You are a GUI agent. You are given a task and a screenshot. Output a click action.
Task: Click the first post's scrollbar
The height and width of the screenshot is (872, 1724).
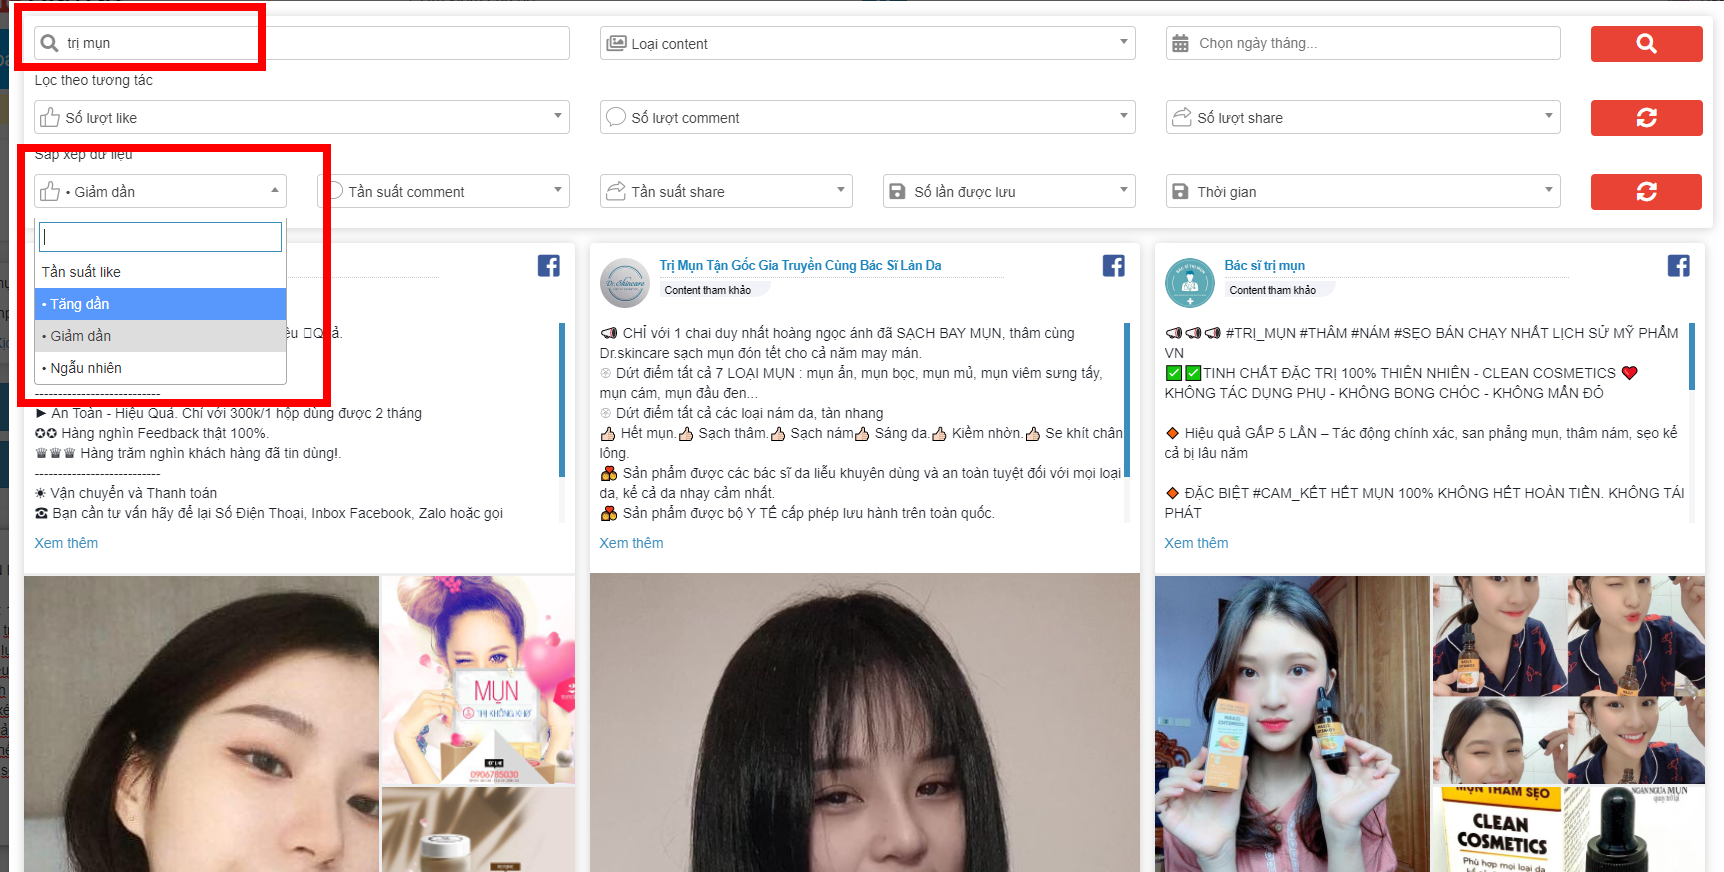tap(562, 400)
